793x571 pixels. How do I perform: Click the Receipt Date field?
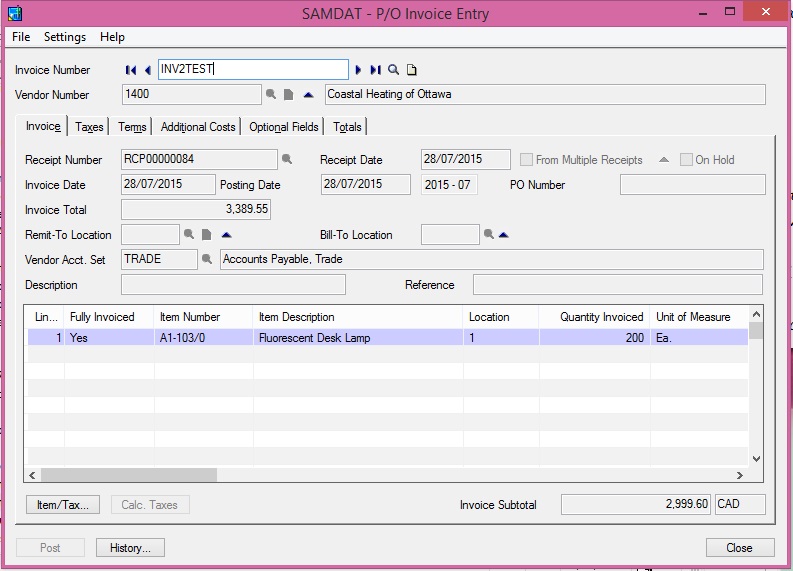(465, 159)
